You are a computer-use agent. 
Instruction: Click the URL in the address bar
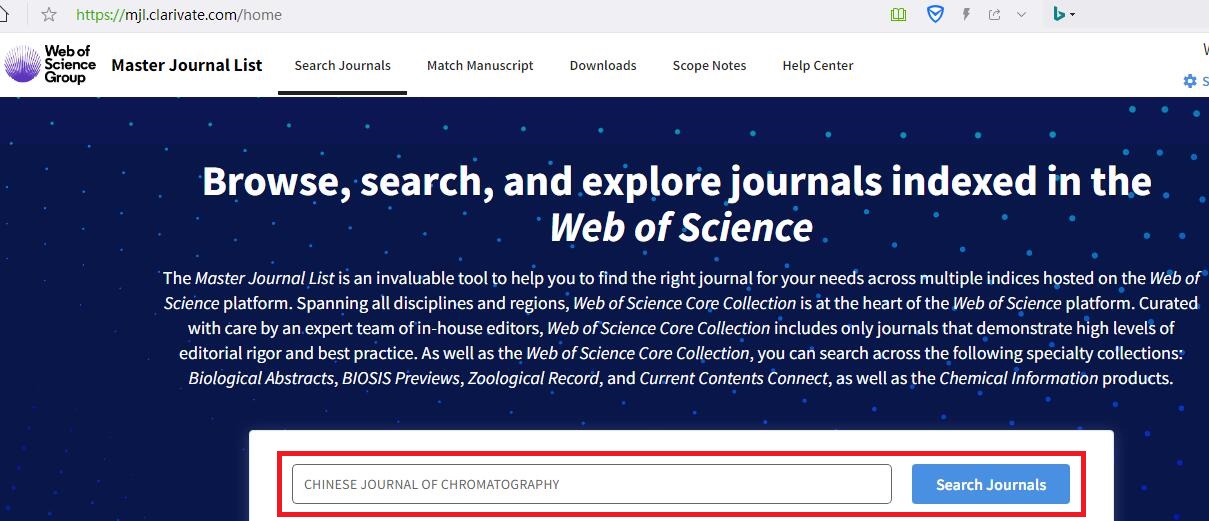(x=179, y=15)
